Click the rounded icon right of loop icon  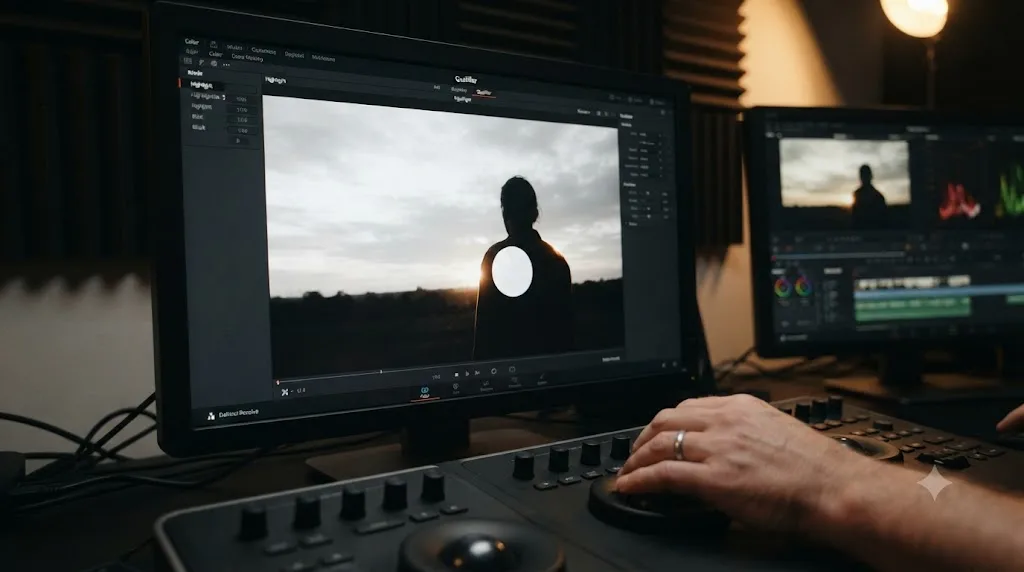tap(512, 370)
